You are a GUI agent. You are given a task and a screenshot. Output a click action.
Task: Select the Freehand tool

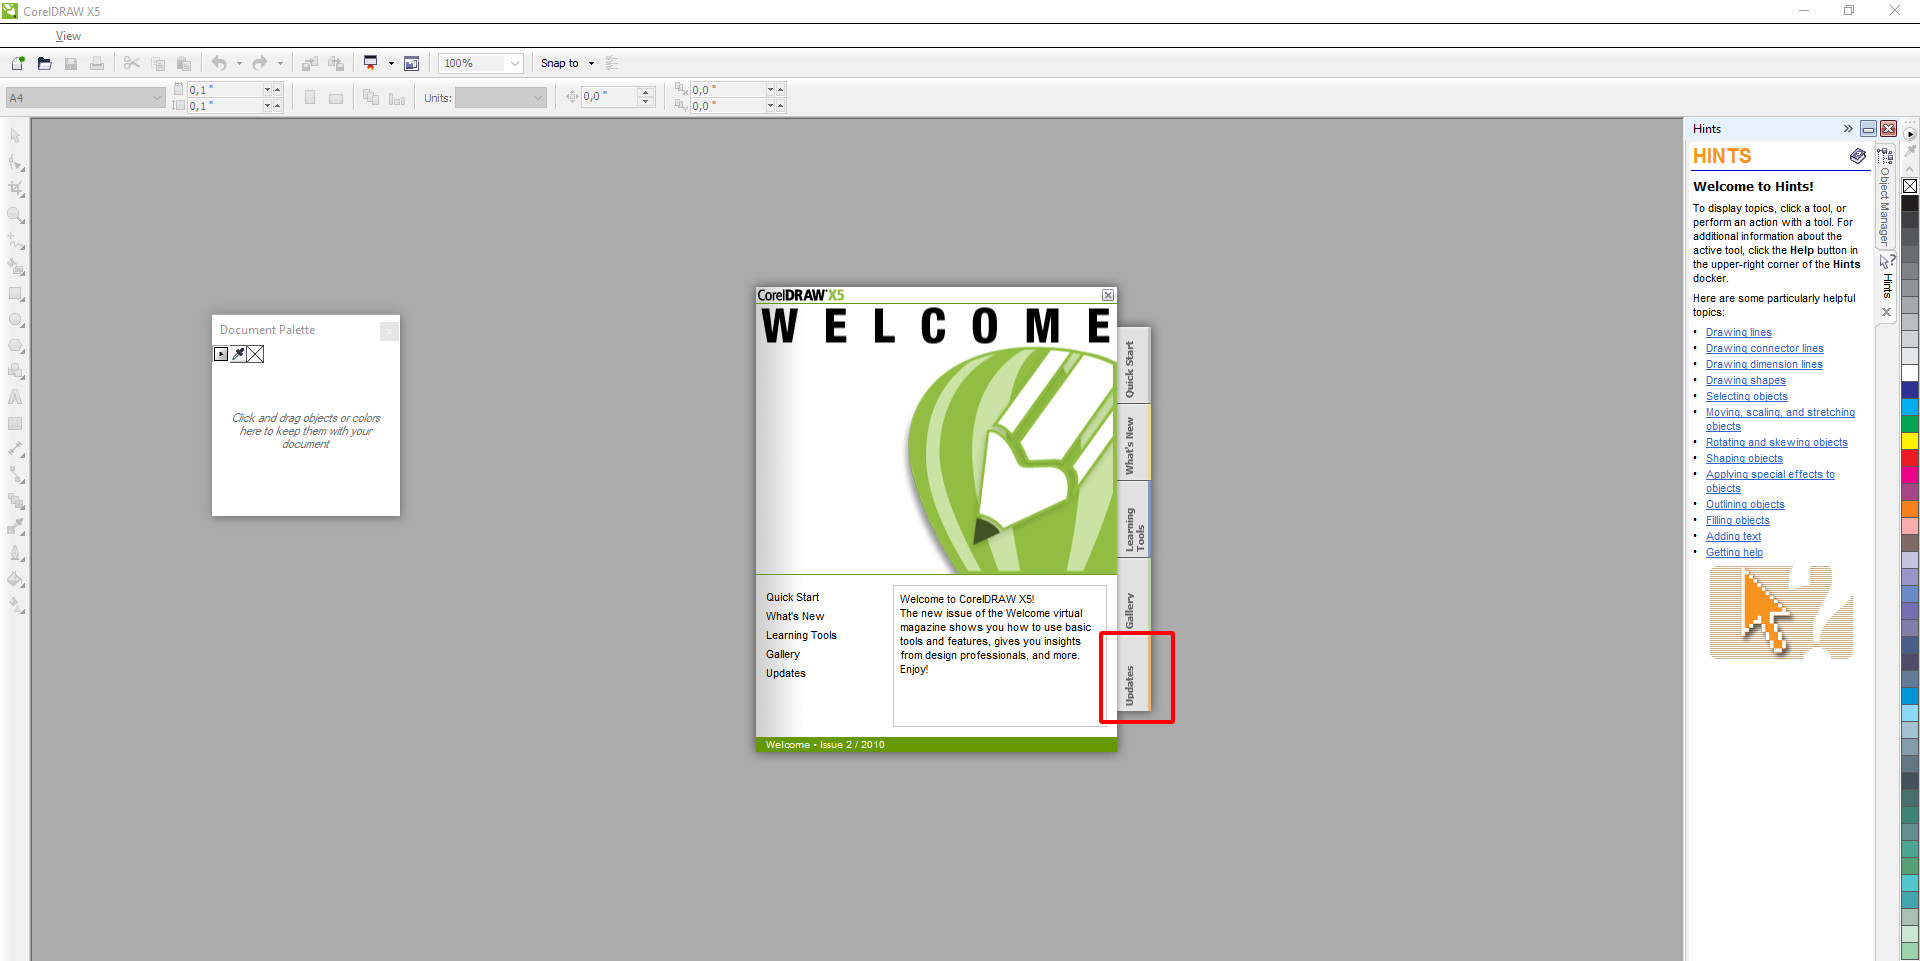pyautogui.click(x=16, y=241)
